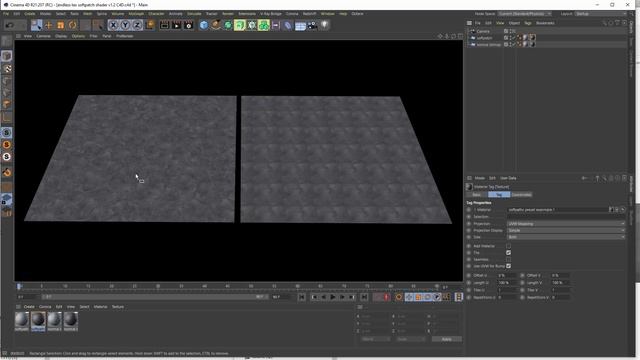Click the Offset U input field

click(x=506, y=276)
